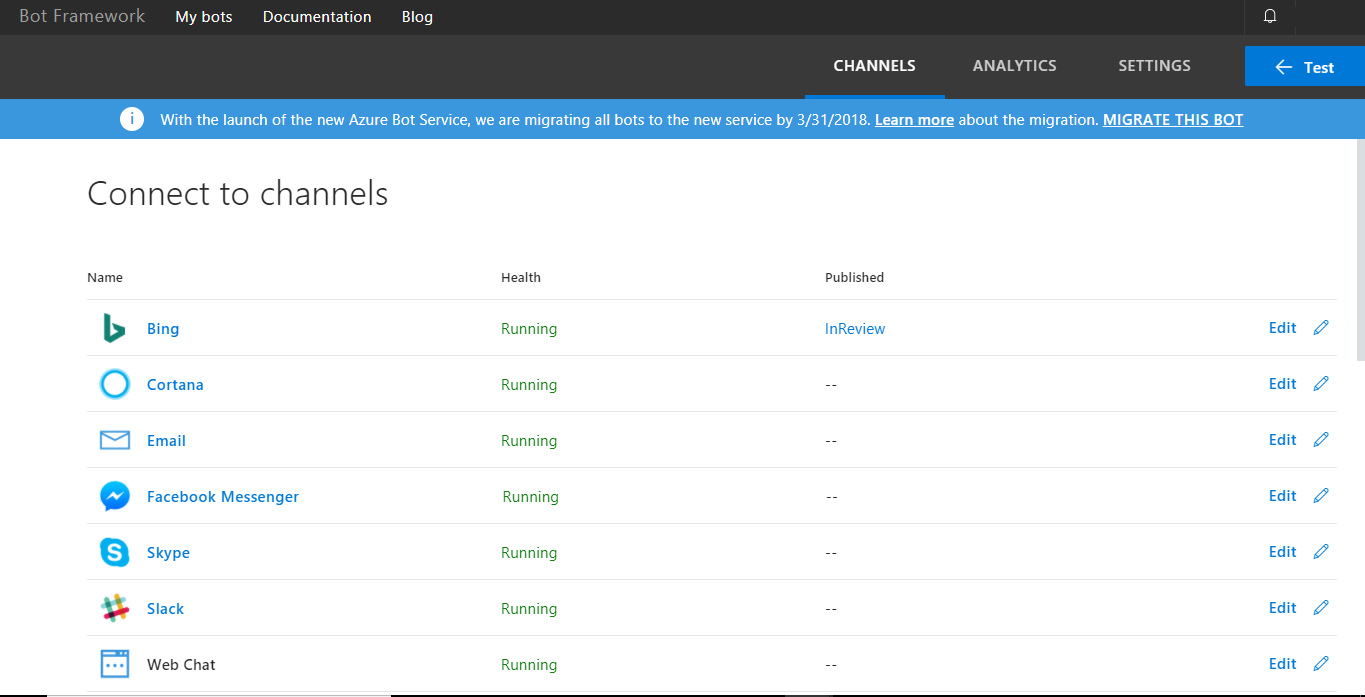
Task: Click the back arrow on the Test button
Action: 1283,67
